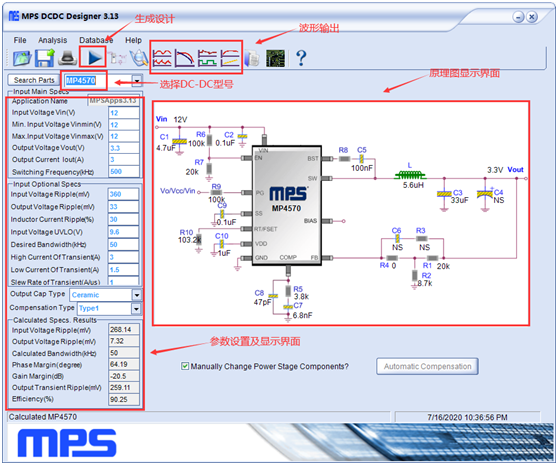Click Output Transient Ripple value 259.11
This screenshot has width=558, height=465.
[124, 387]
